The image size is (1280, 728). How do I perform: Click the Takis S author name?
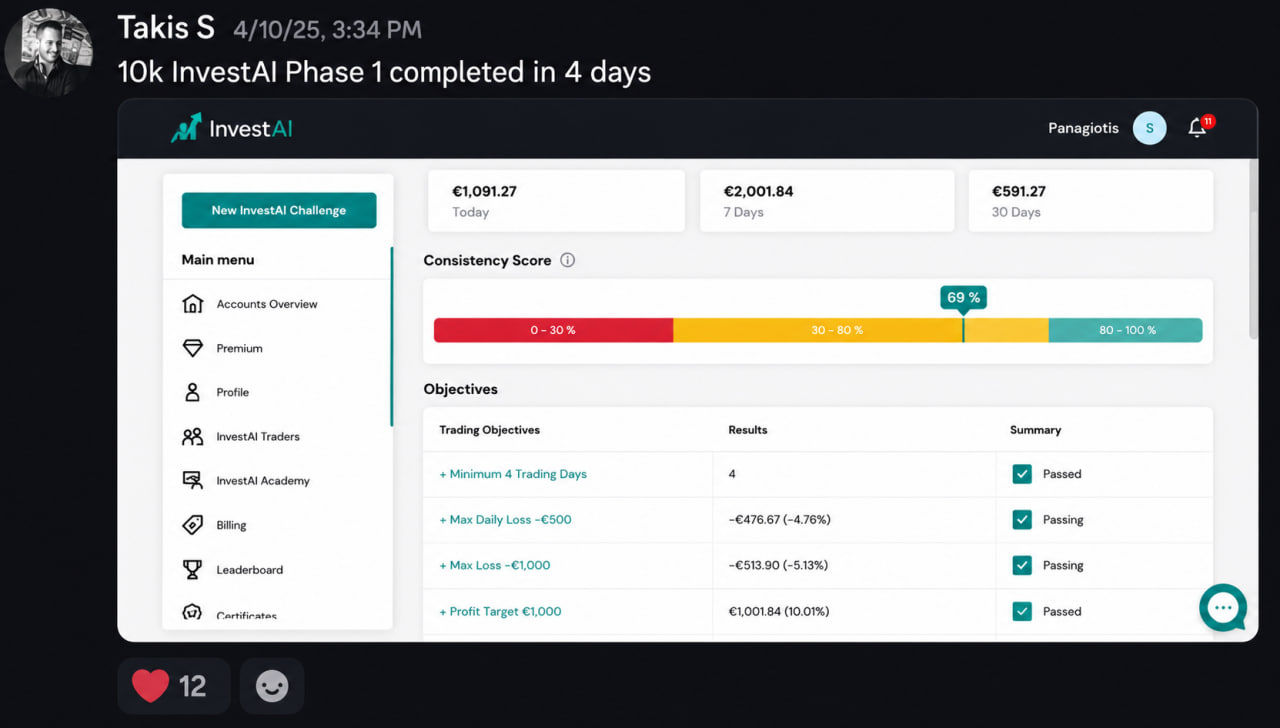point(166,27)
